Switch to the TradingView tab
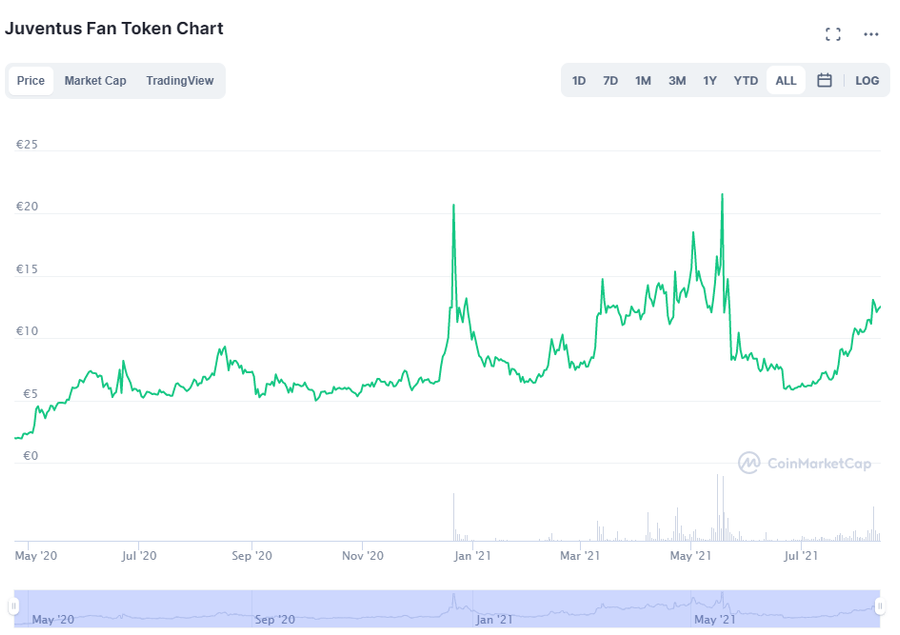This screenshot has width=900, height=635. 180,80
